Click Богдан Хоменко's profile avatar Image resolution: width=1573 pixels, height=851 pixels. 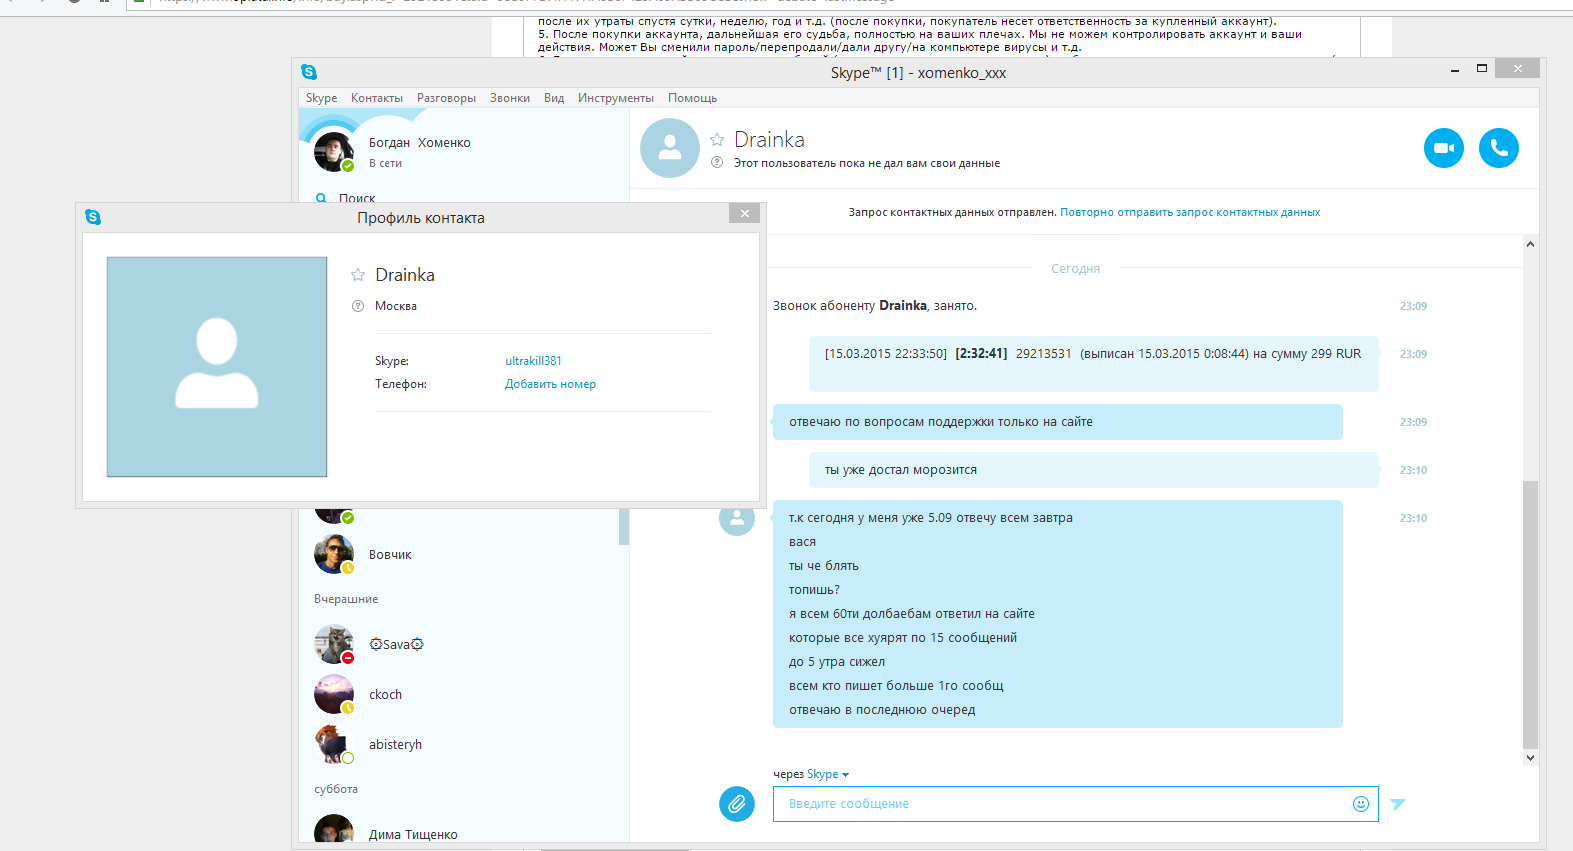pyautogui.click(x=334, y=152)
